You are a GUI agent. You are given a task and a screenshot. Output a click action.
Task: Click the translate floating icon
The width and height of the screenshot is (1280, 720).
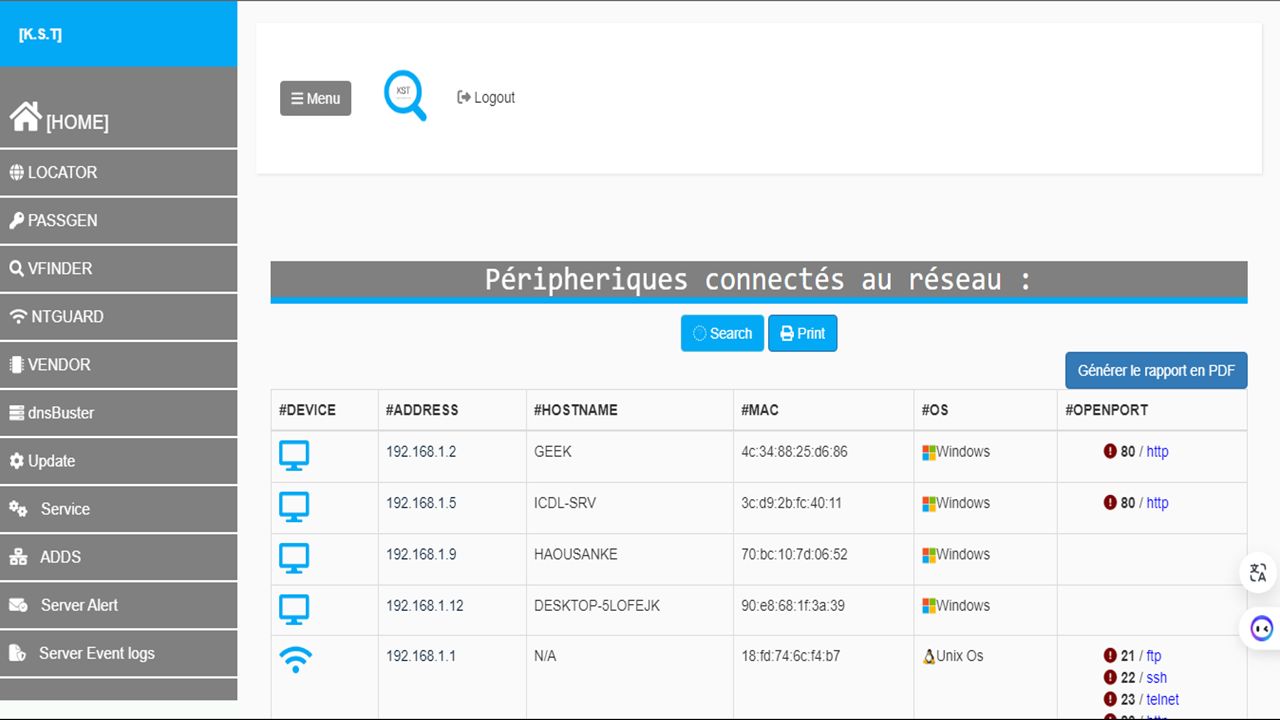[1259, 572]
